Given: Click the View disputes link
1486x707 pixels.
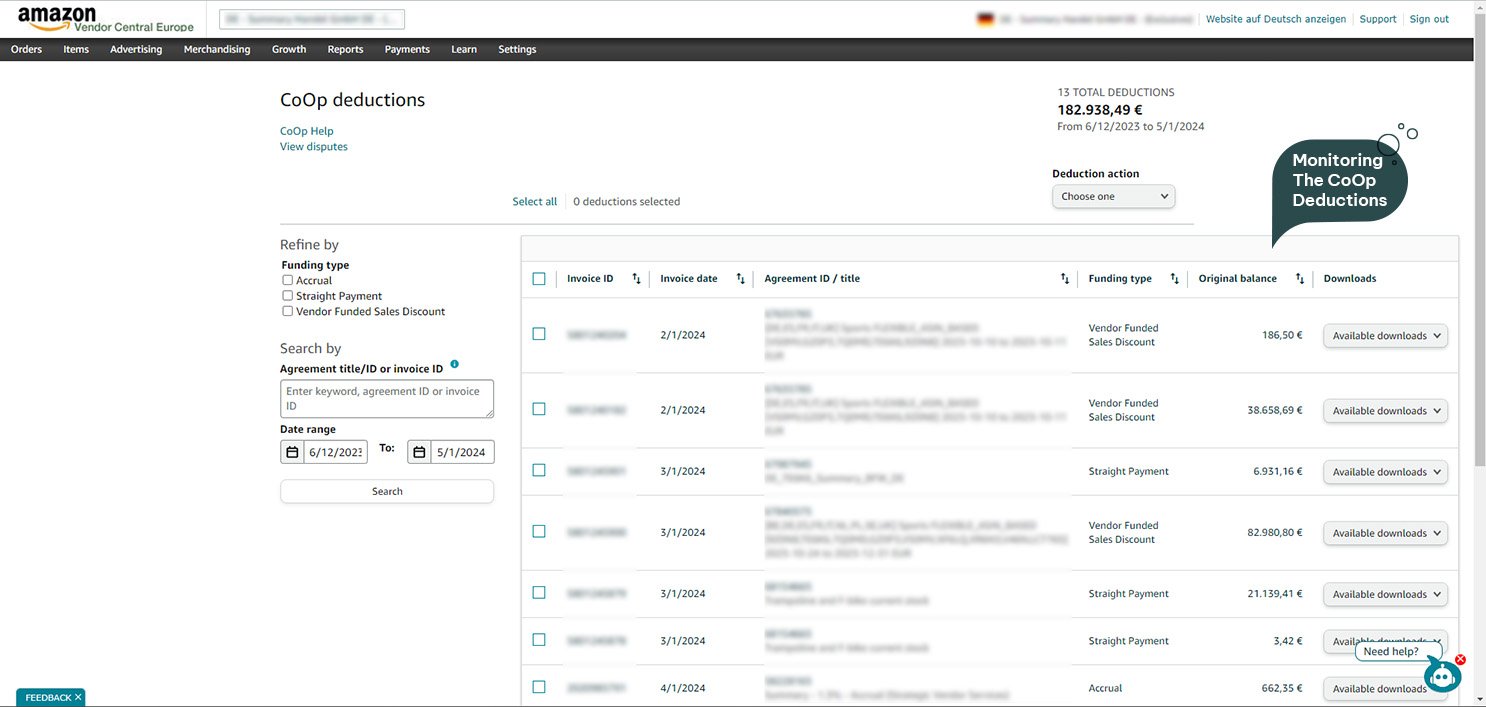Looking at the screenshot, I should pyautogui.click(x=314, y=147).
